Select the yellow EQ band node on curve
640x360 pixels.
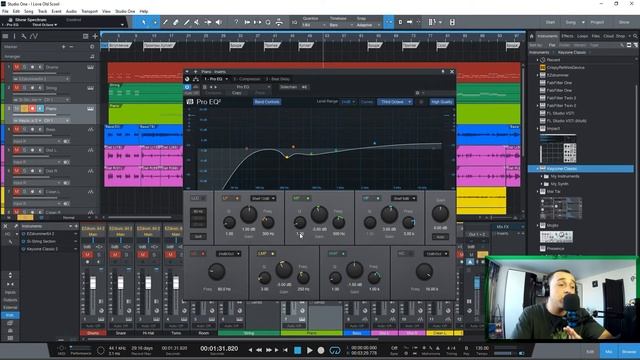tap(287, 157)
